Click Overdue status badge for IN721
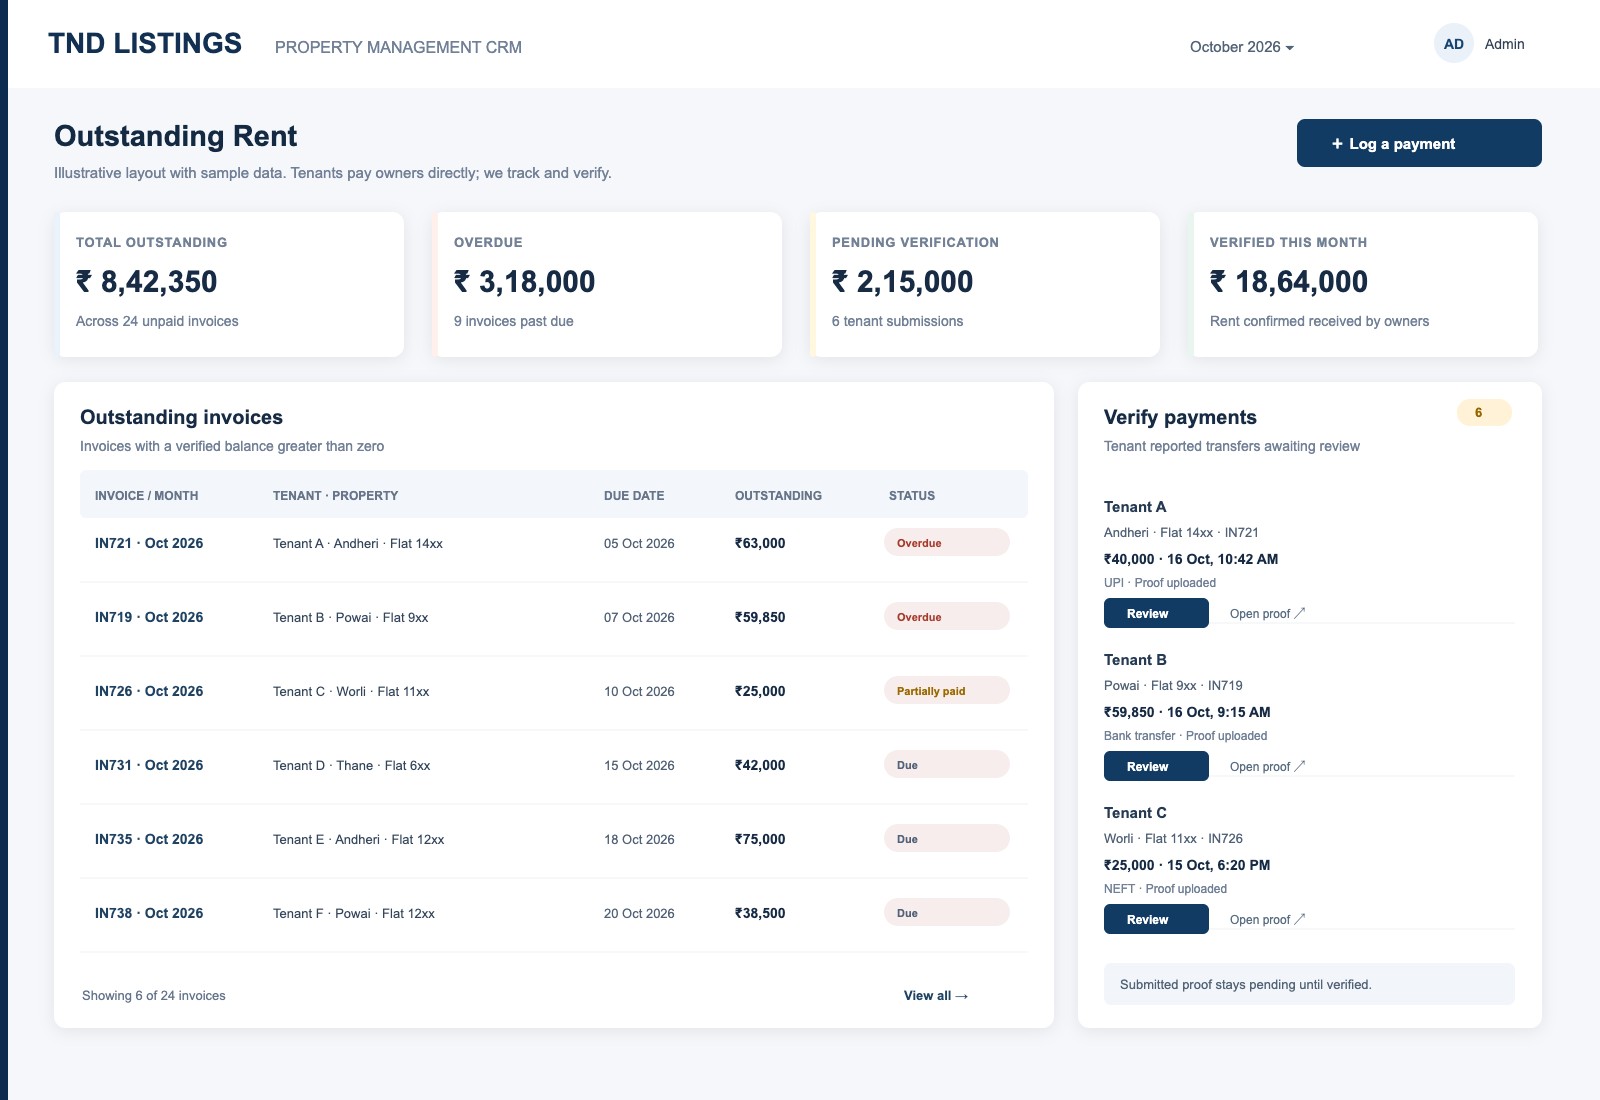 pyautogui.click(x=946, y=543)
